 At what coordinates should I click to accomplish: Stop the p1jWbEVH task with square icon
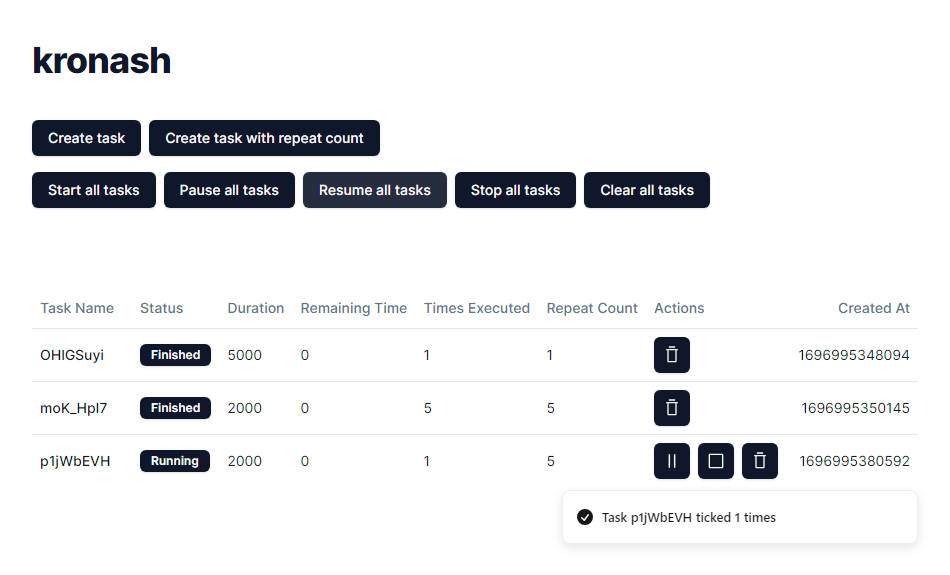[x=716, y=461]
